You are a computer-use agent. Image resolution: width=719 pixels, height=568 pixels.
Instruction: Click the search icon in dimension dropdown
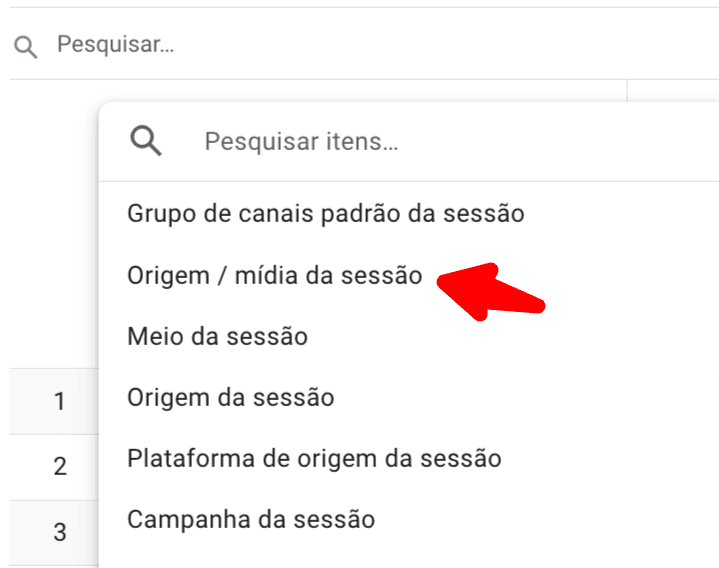[146, 142]
